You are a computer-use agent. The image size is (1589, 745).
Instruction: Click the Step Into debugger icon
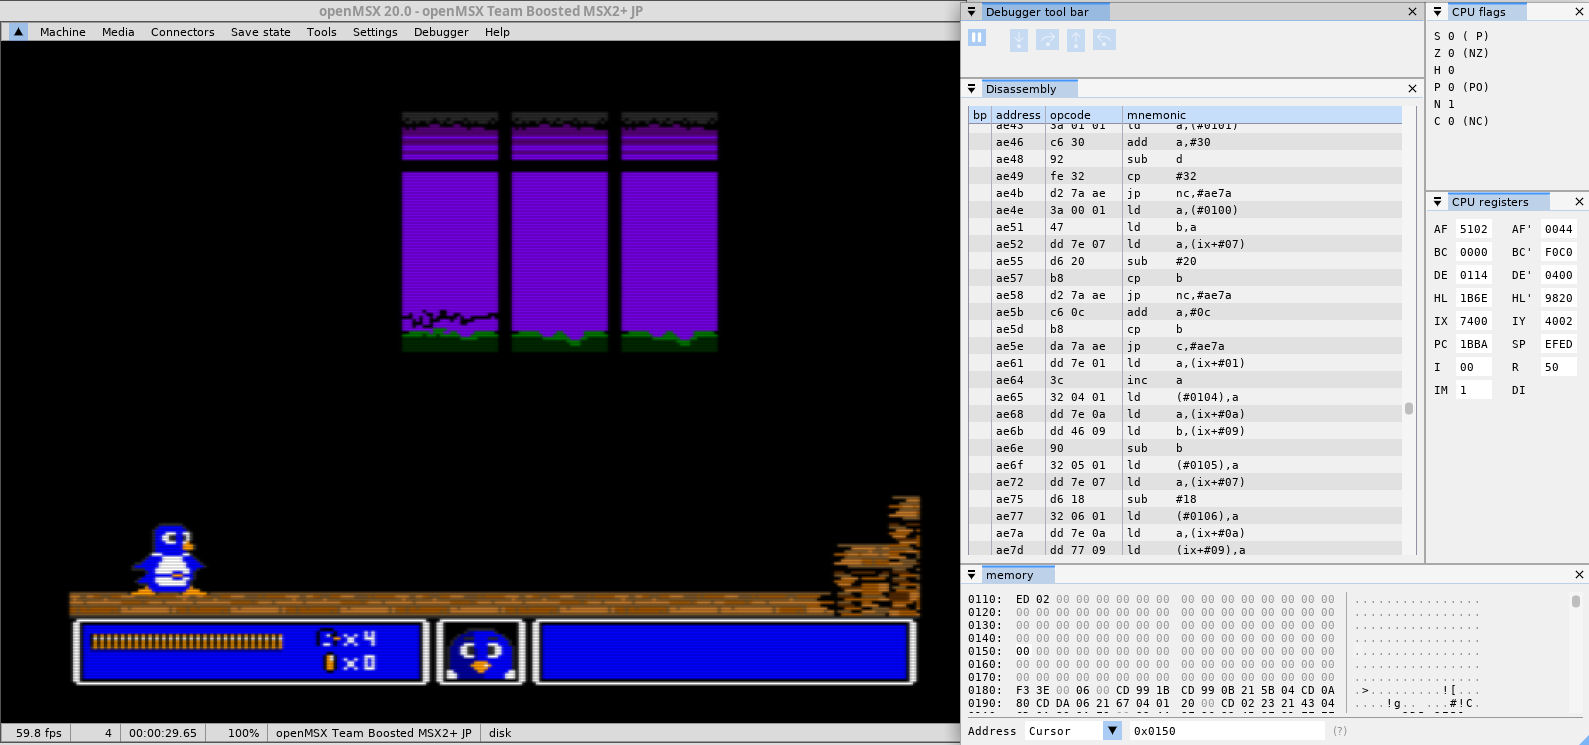pyautogui.click(x=1018, y=40)
